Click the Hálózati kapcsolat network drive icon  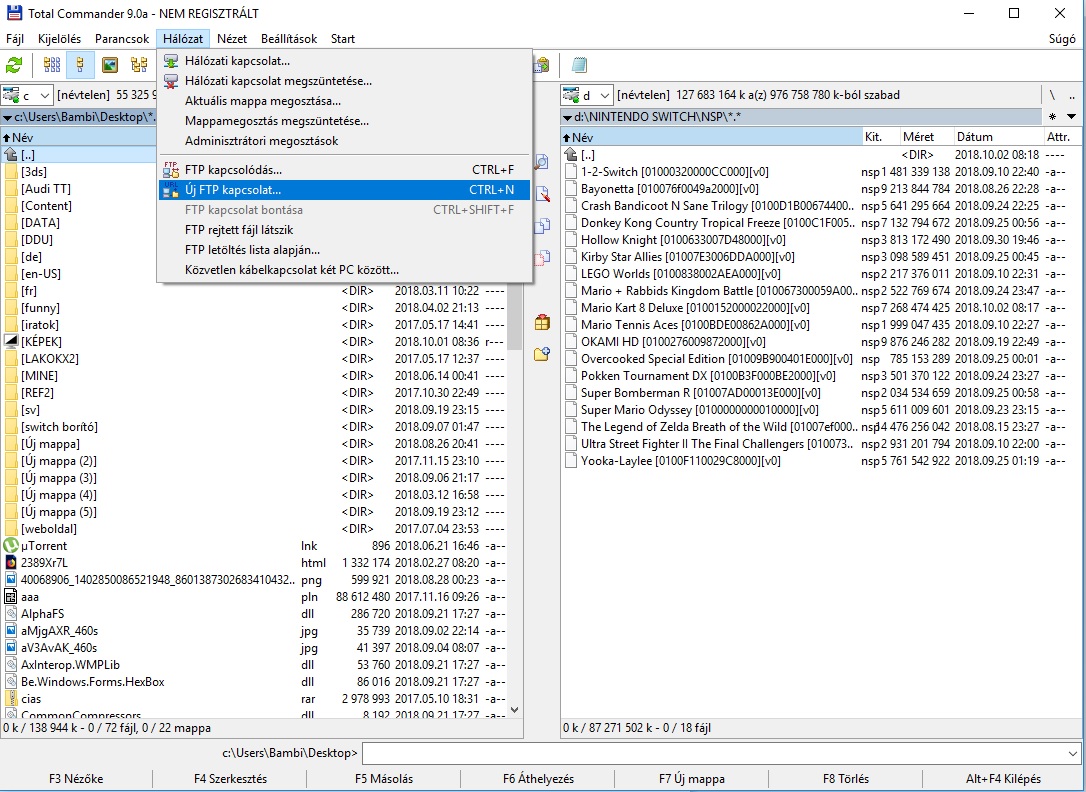tap(170, 61)
